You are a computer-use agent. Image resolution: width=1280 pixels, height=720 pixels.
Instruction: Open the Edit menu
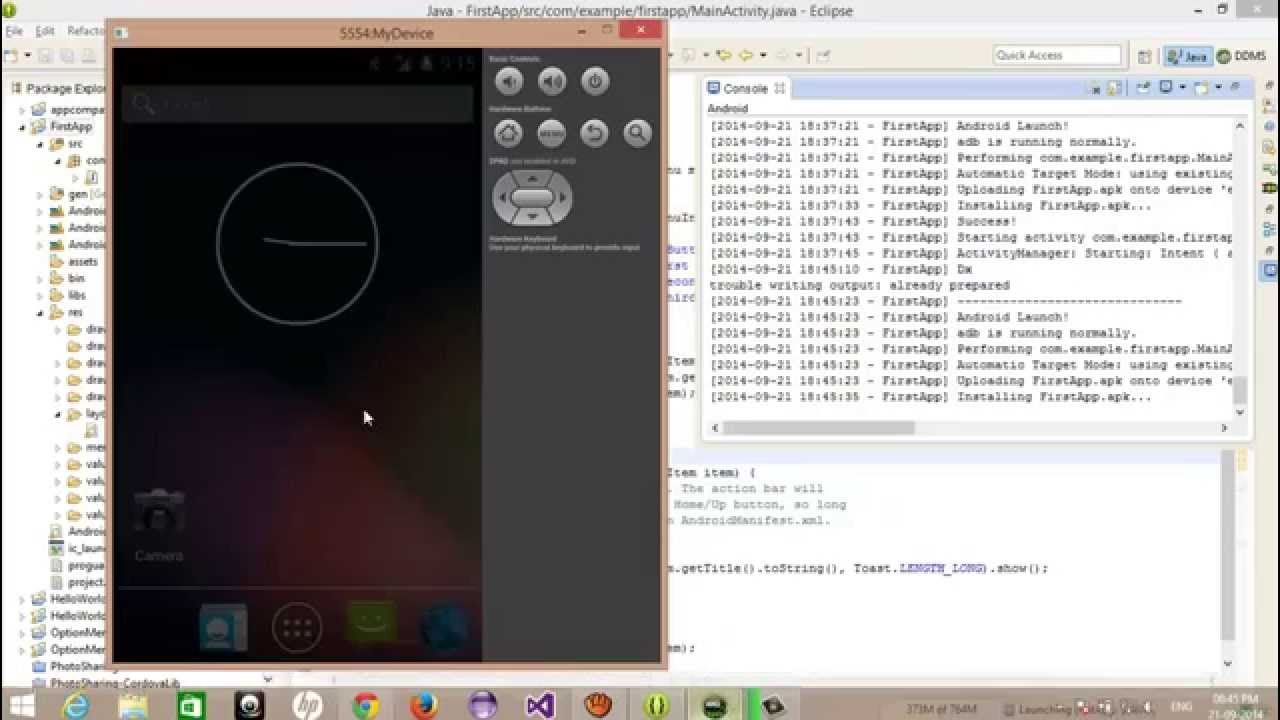point(45,31)
